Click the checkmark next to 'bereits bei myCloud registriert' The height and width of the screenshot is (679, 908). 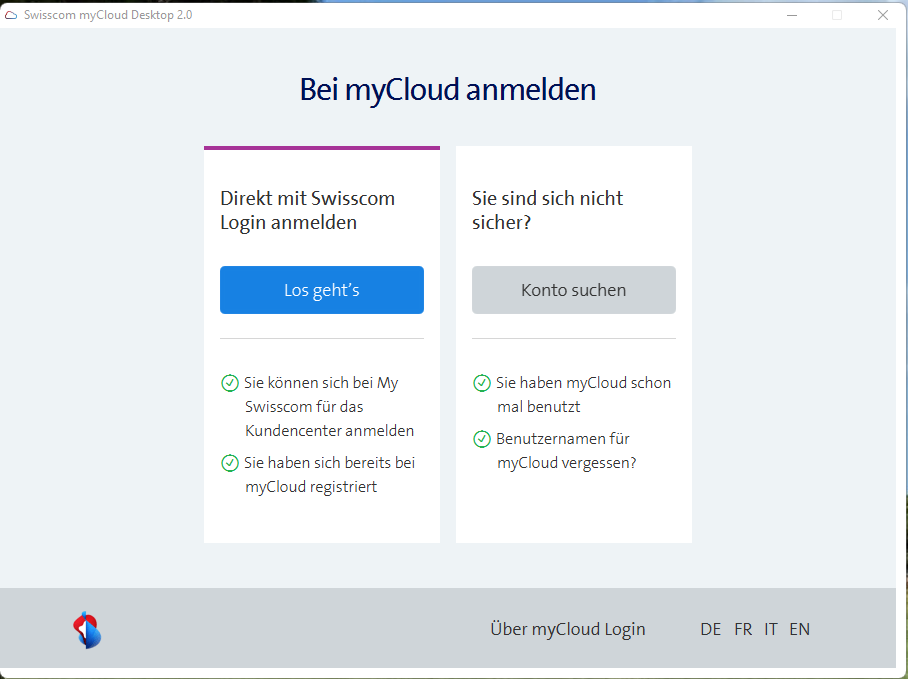tap(229, 462)
